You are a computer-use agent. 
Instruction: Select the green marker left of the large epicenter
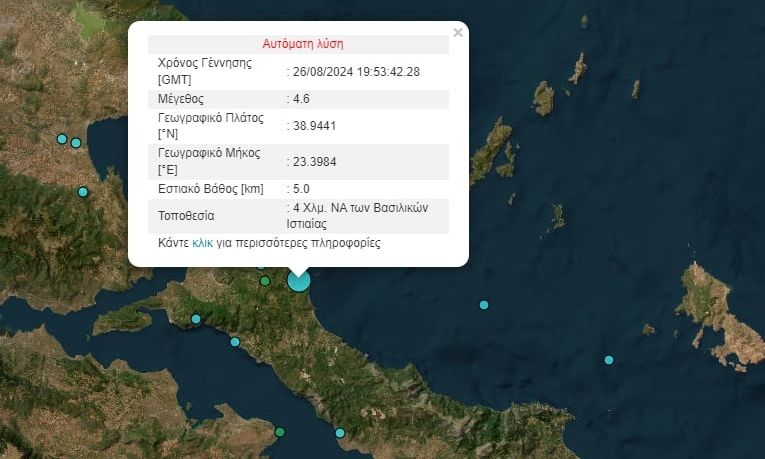(x=265, y=281)
